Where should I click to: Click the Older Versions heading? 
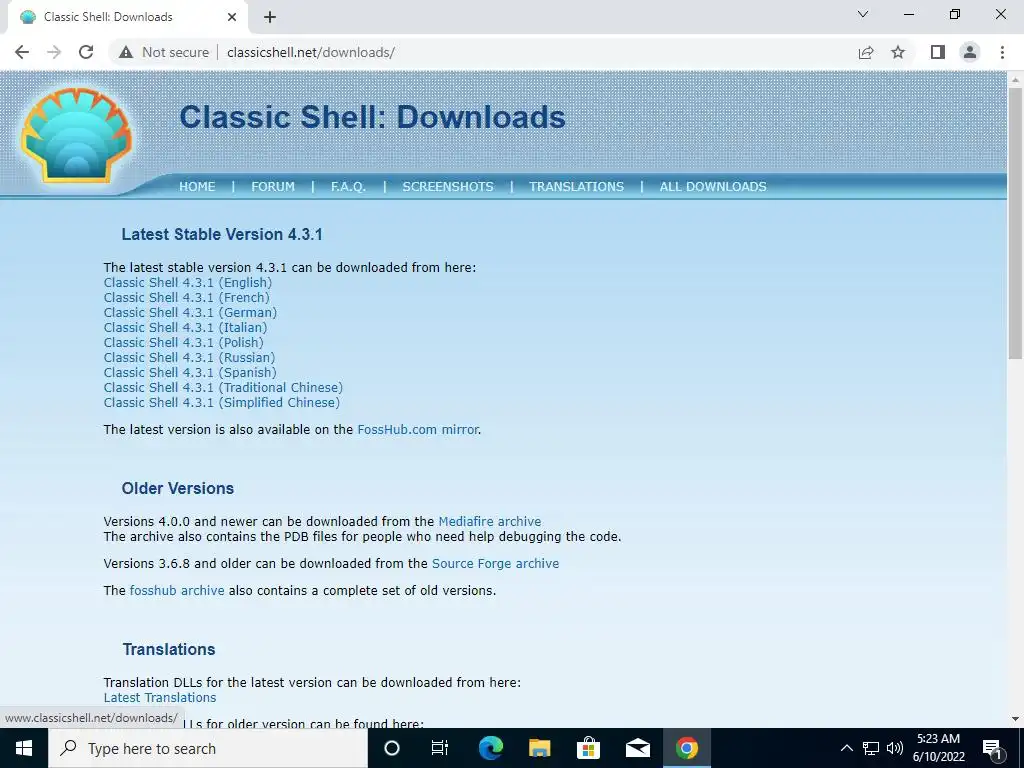(178, 488)
